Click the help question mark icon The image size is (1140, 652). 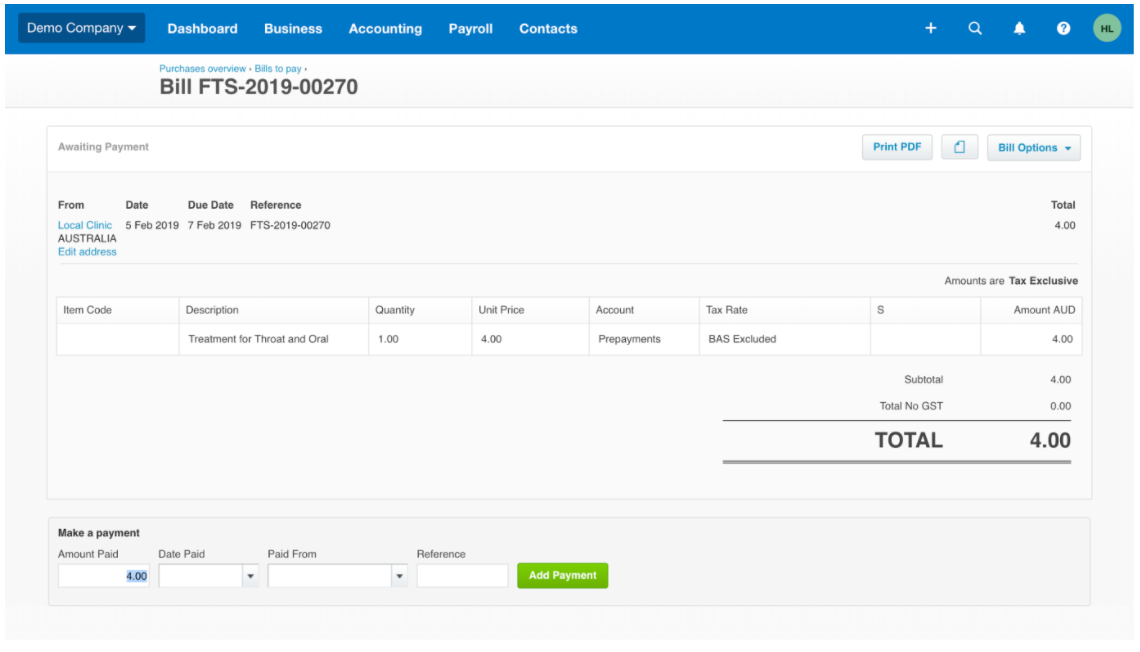pos(1063,28)
